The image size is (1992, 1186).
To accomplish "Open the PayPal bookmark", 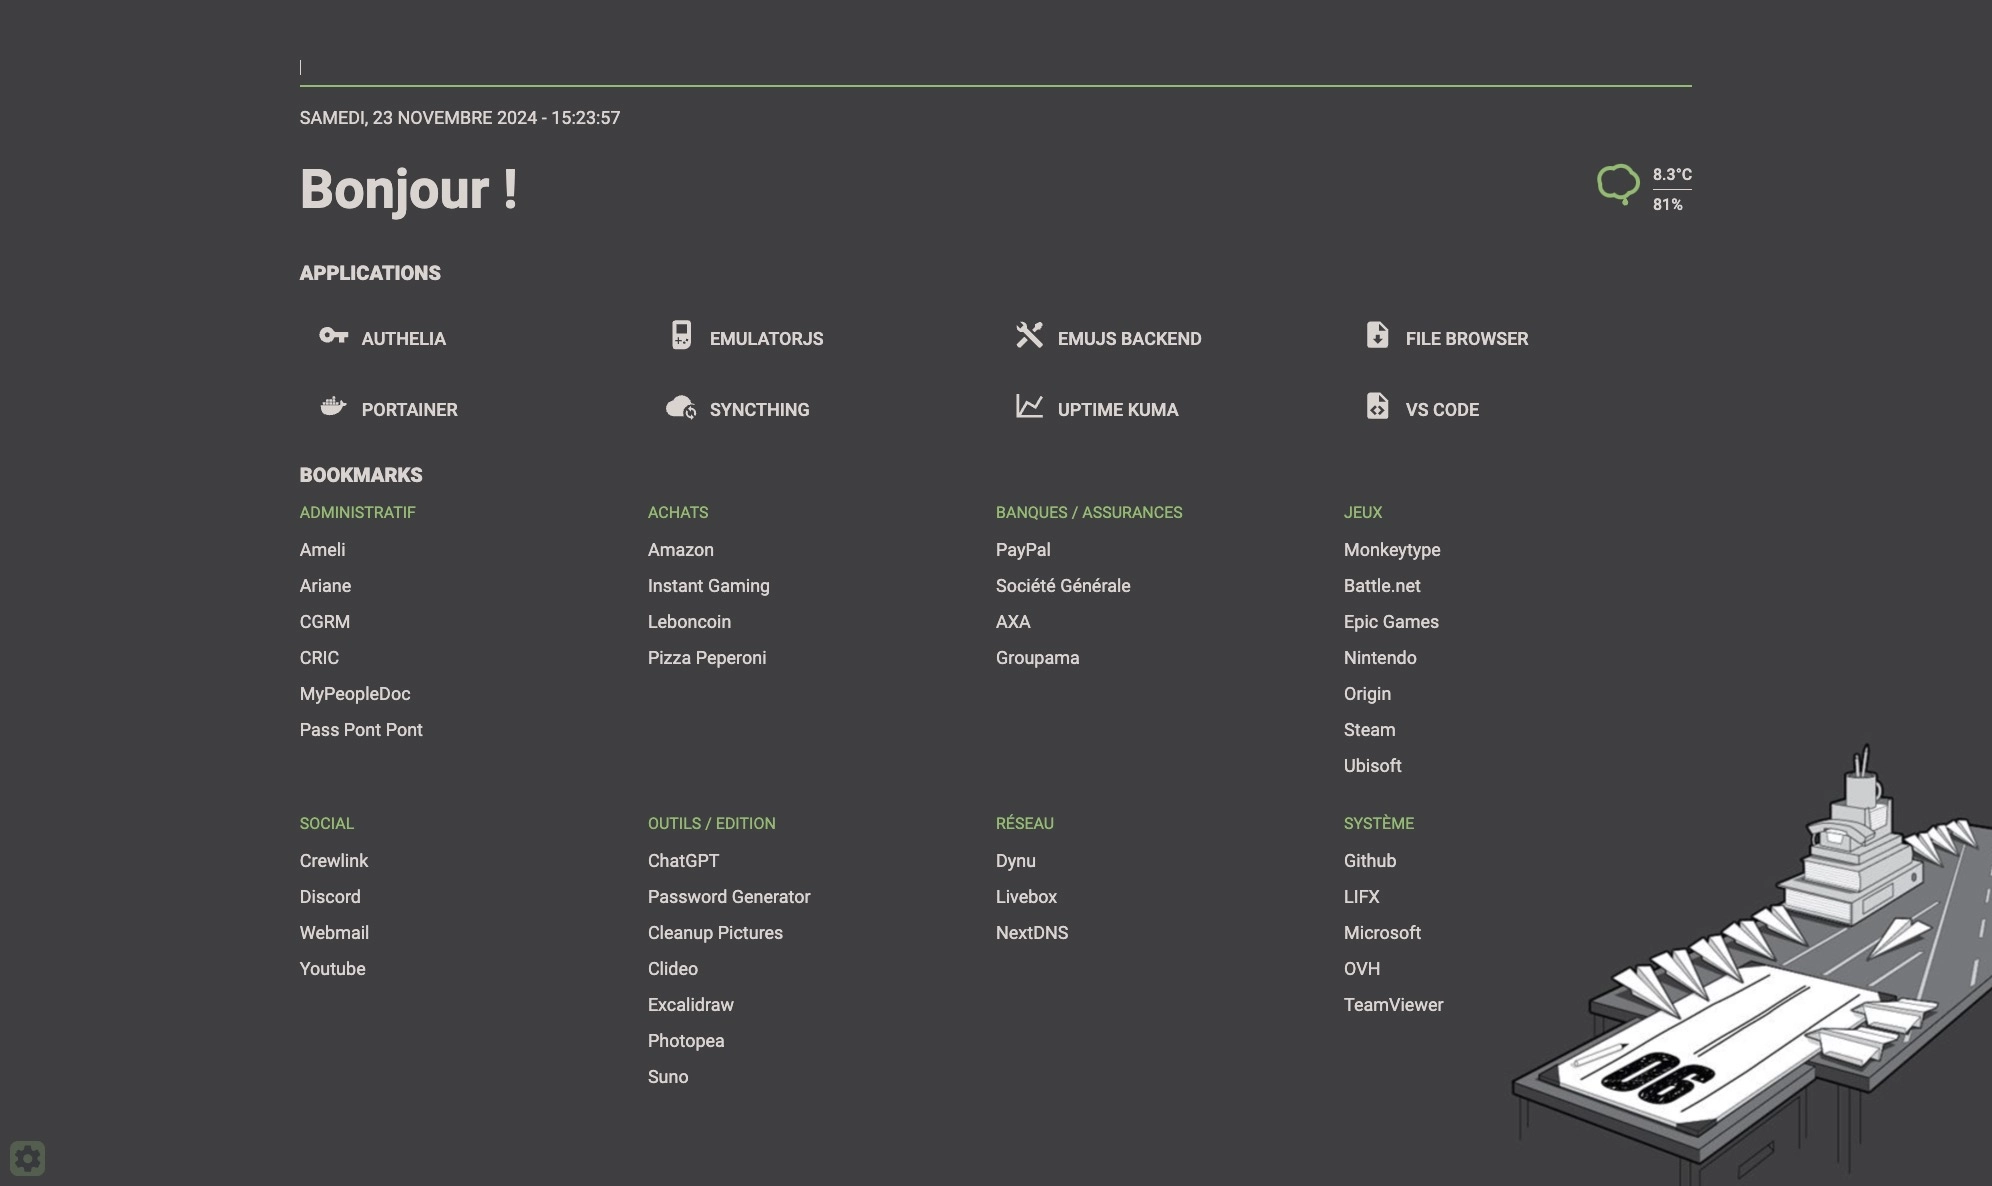I will pos(1023,550).
